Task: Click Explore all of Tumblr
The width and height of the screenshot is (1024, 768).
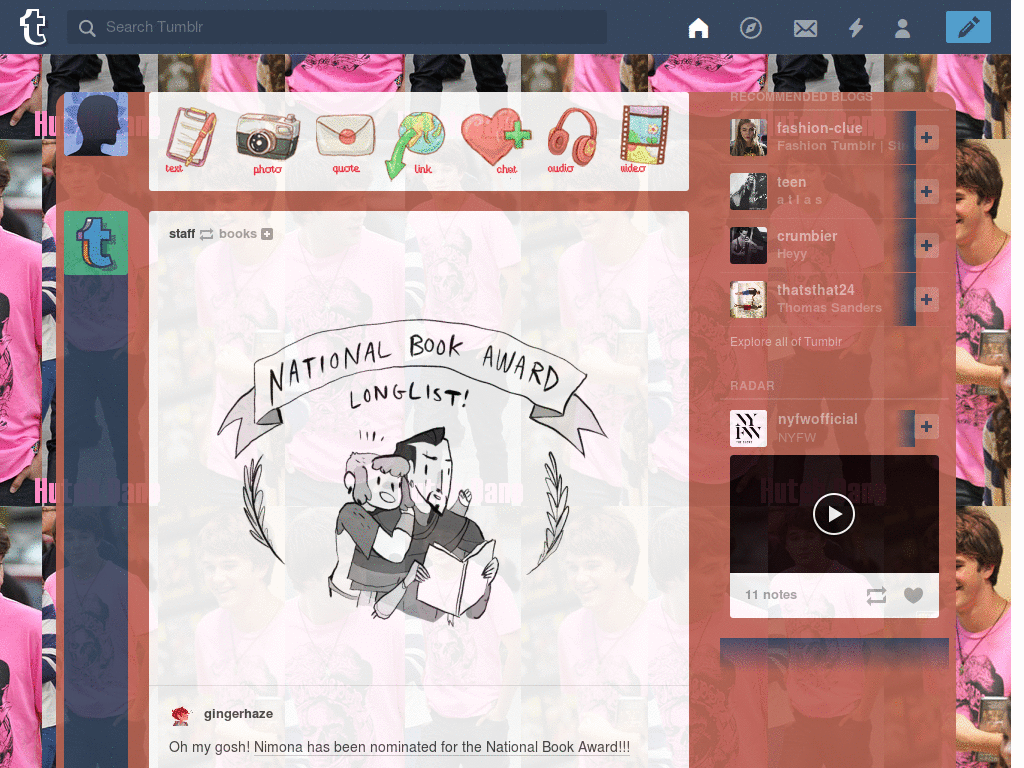Action: point(786,342)
